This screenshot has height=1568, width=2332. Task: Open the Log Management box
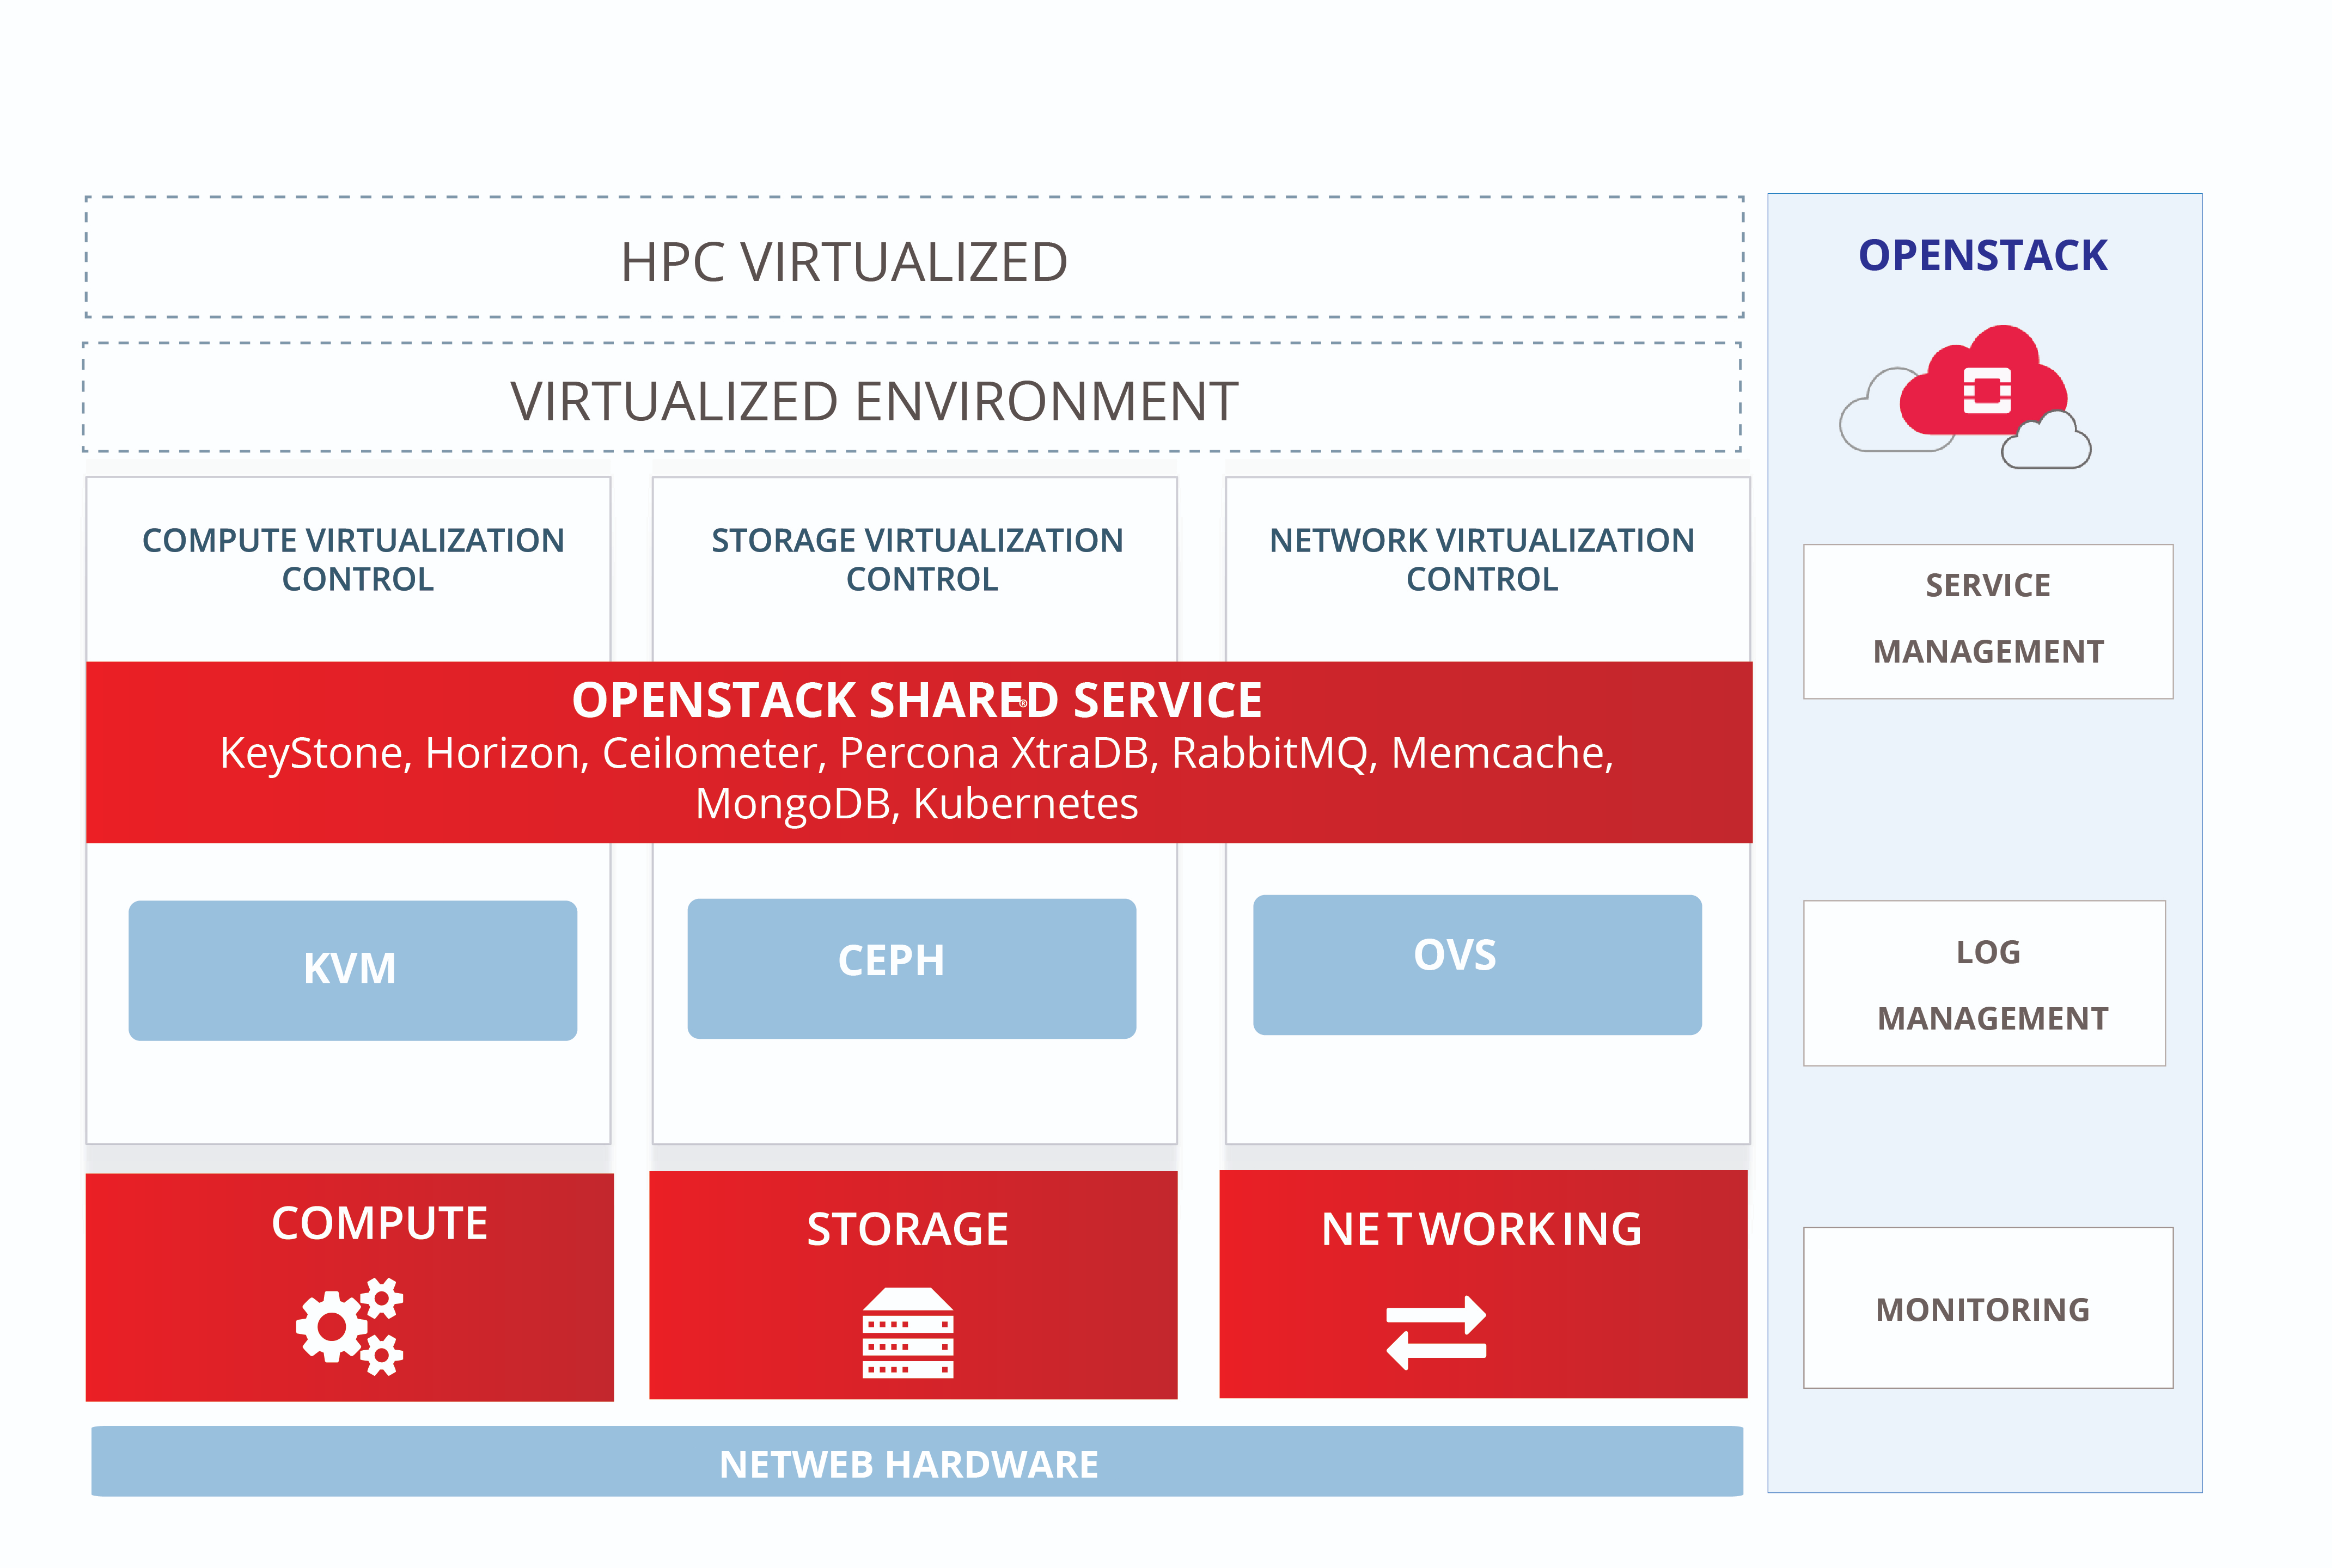coord(1984,983)
